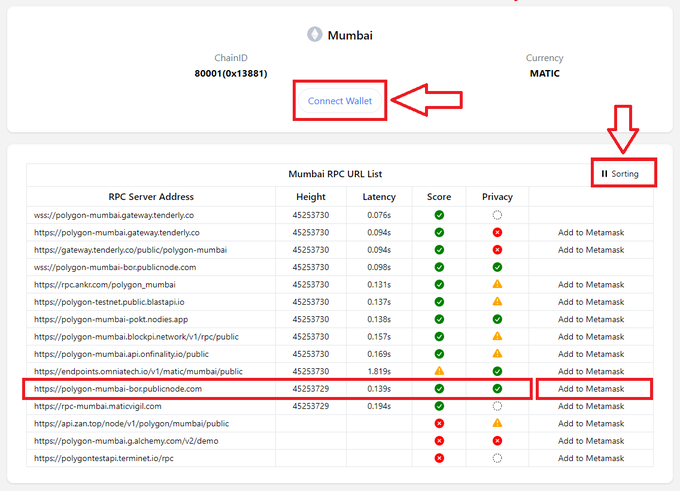Click the 0.076s latency cell
The height and width of the screenshot is (491, 680).
(379, 215)
